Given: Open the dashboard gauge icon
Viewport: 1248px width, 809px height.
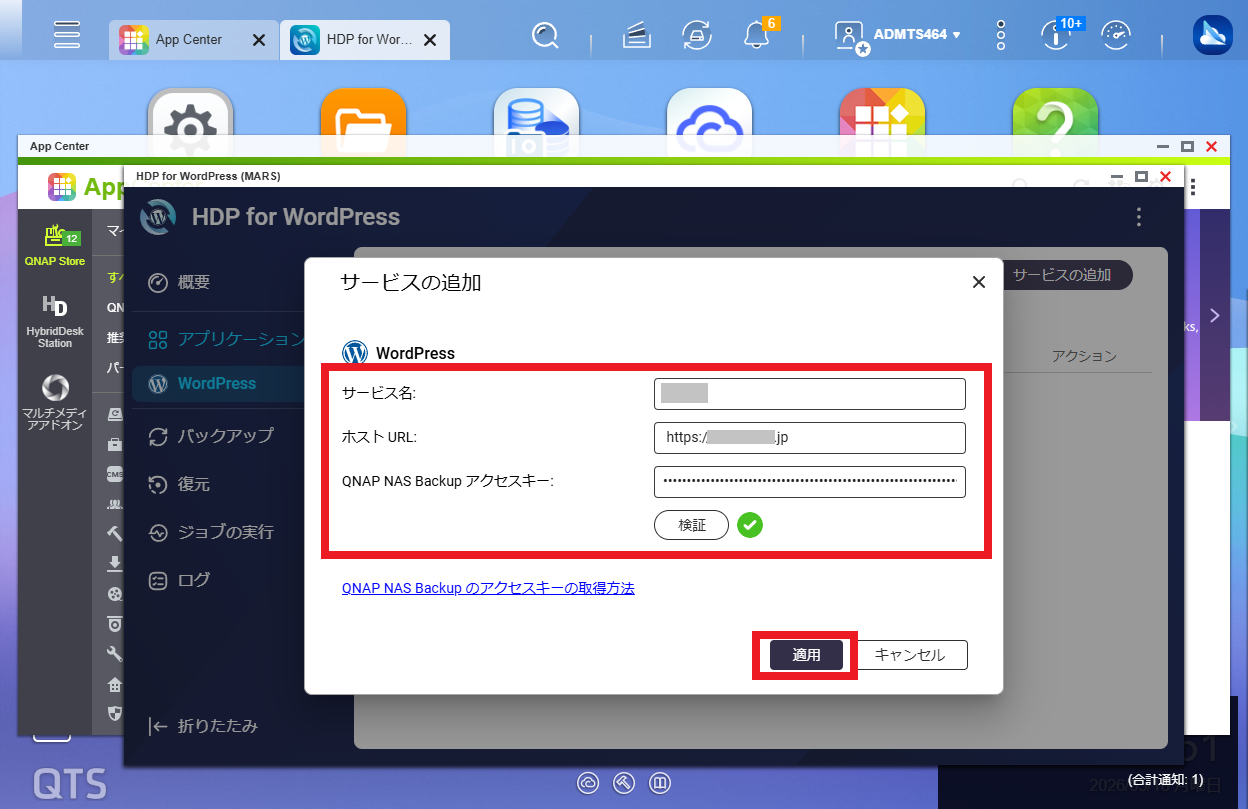Looking at the screenshot, I should click(1115, 36).
